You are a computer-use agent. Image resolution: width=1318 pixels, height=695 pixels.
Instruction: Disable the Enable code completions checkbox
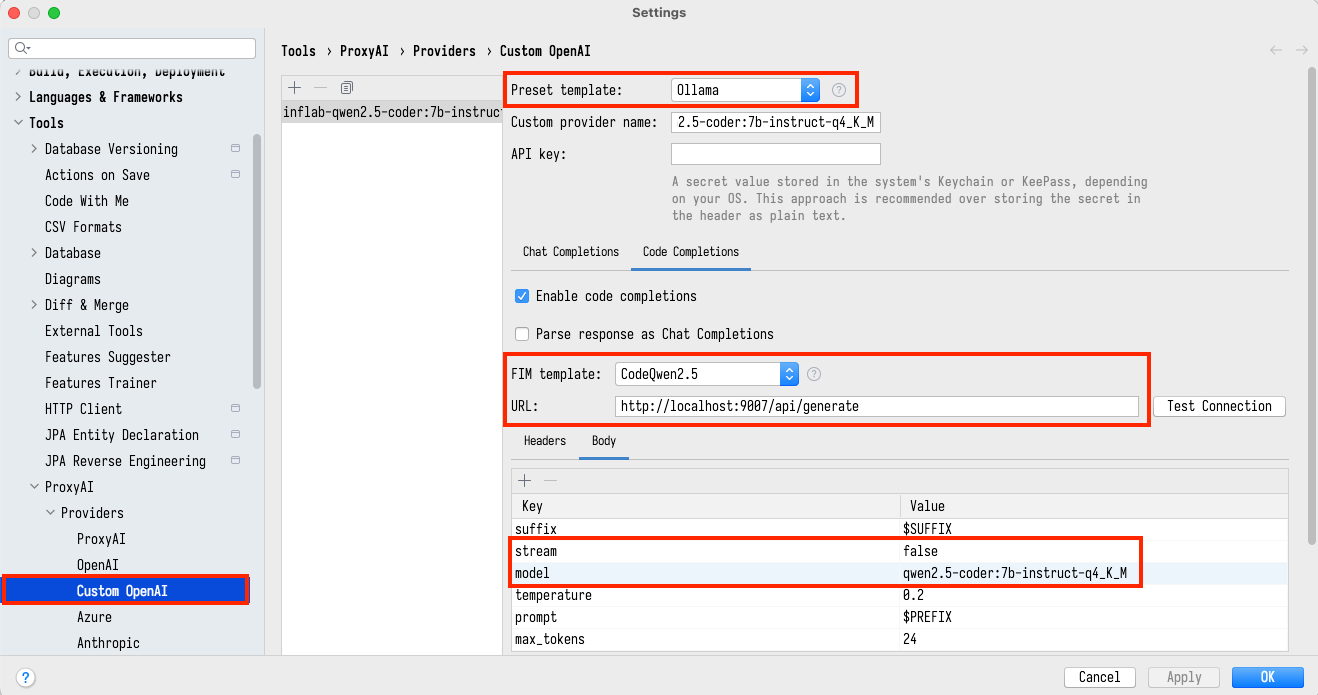[521, 296]
